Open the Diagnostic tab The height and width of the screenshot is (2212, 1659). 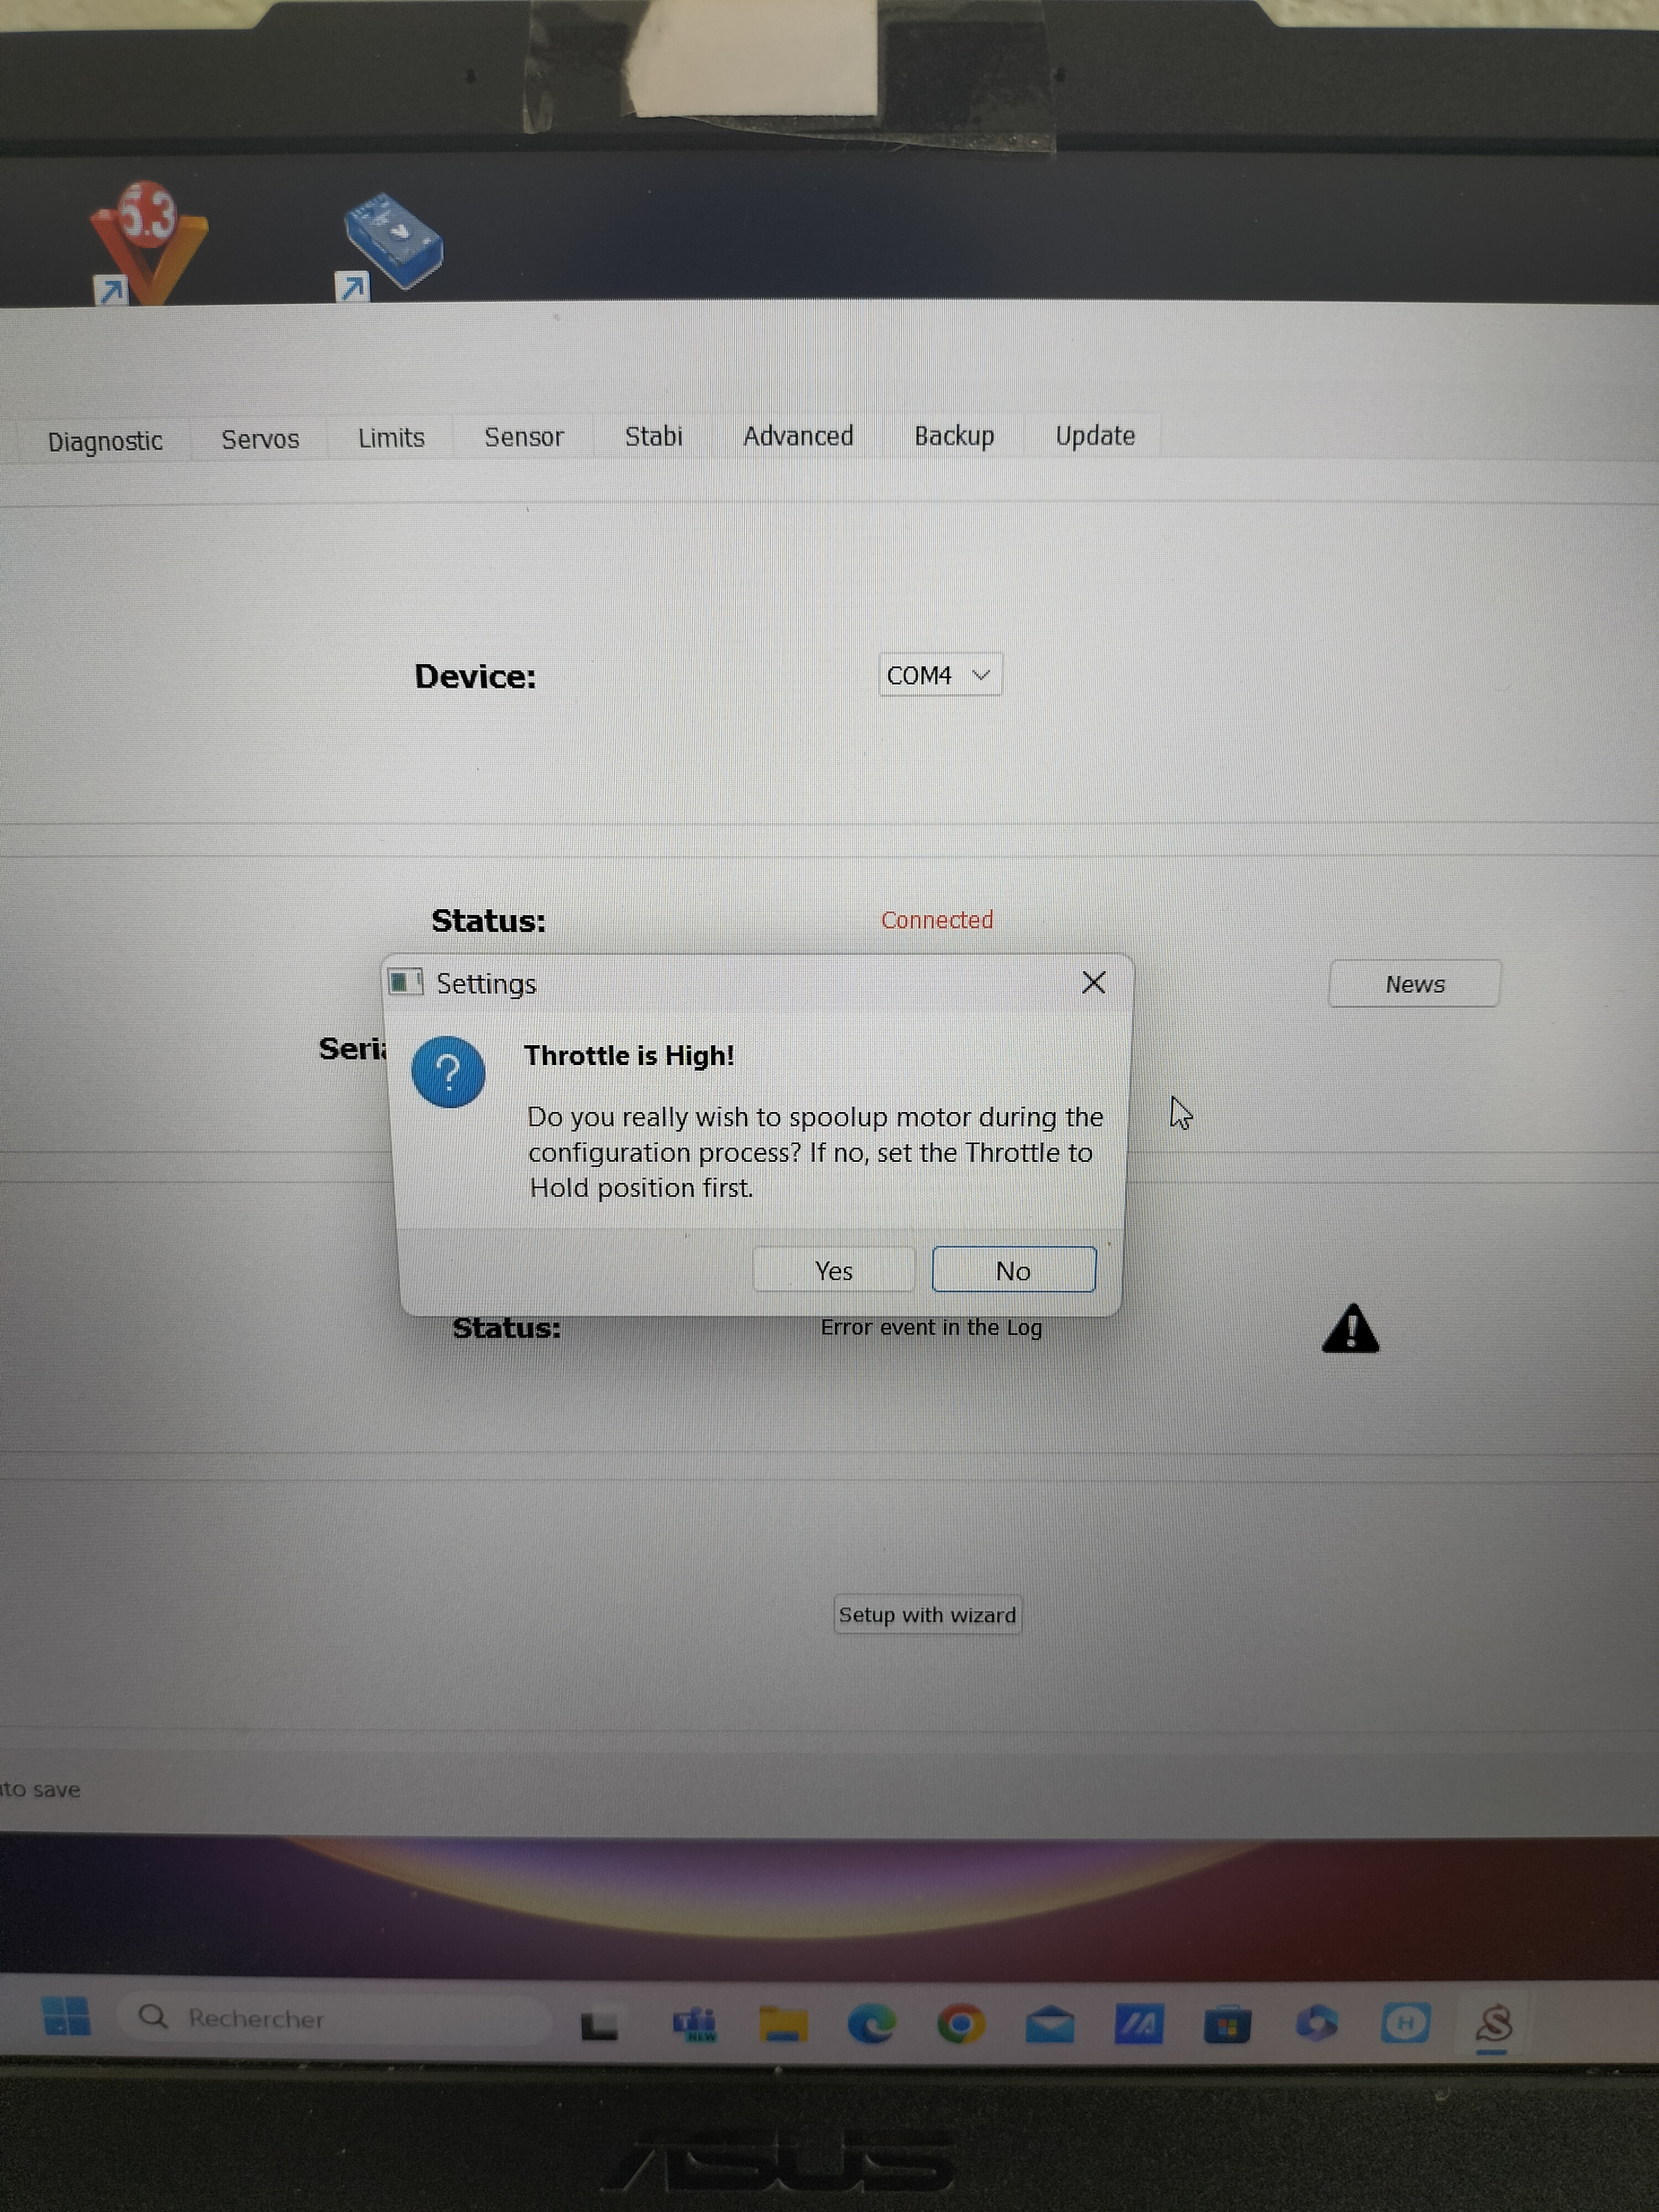click(105, 441)
